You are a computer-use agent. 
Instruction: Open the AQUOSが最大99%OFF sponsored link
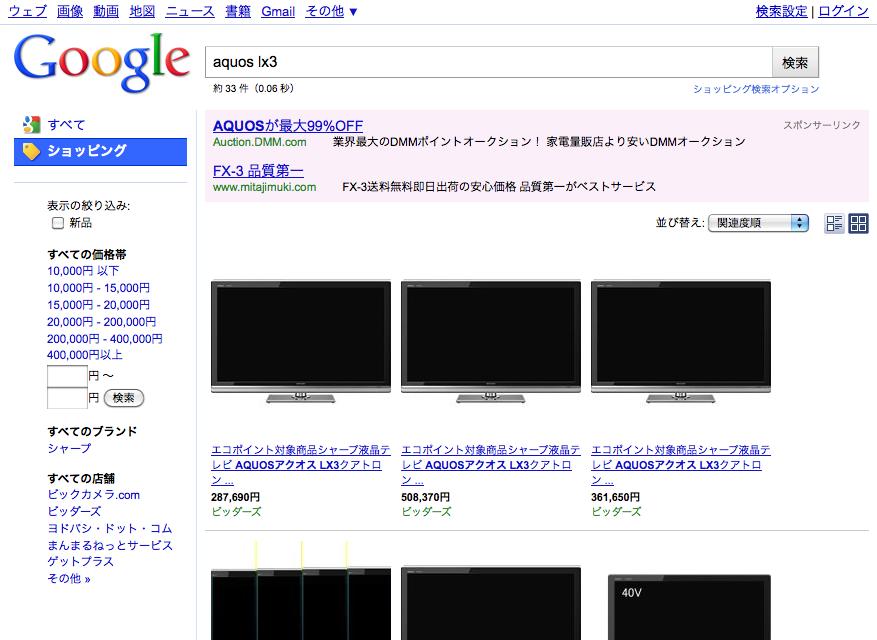[x=288, y=126]
